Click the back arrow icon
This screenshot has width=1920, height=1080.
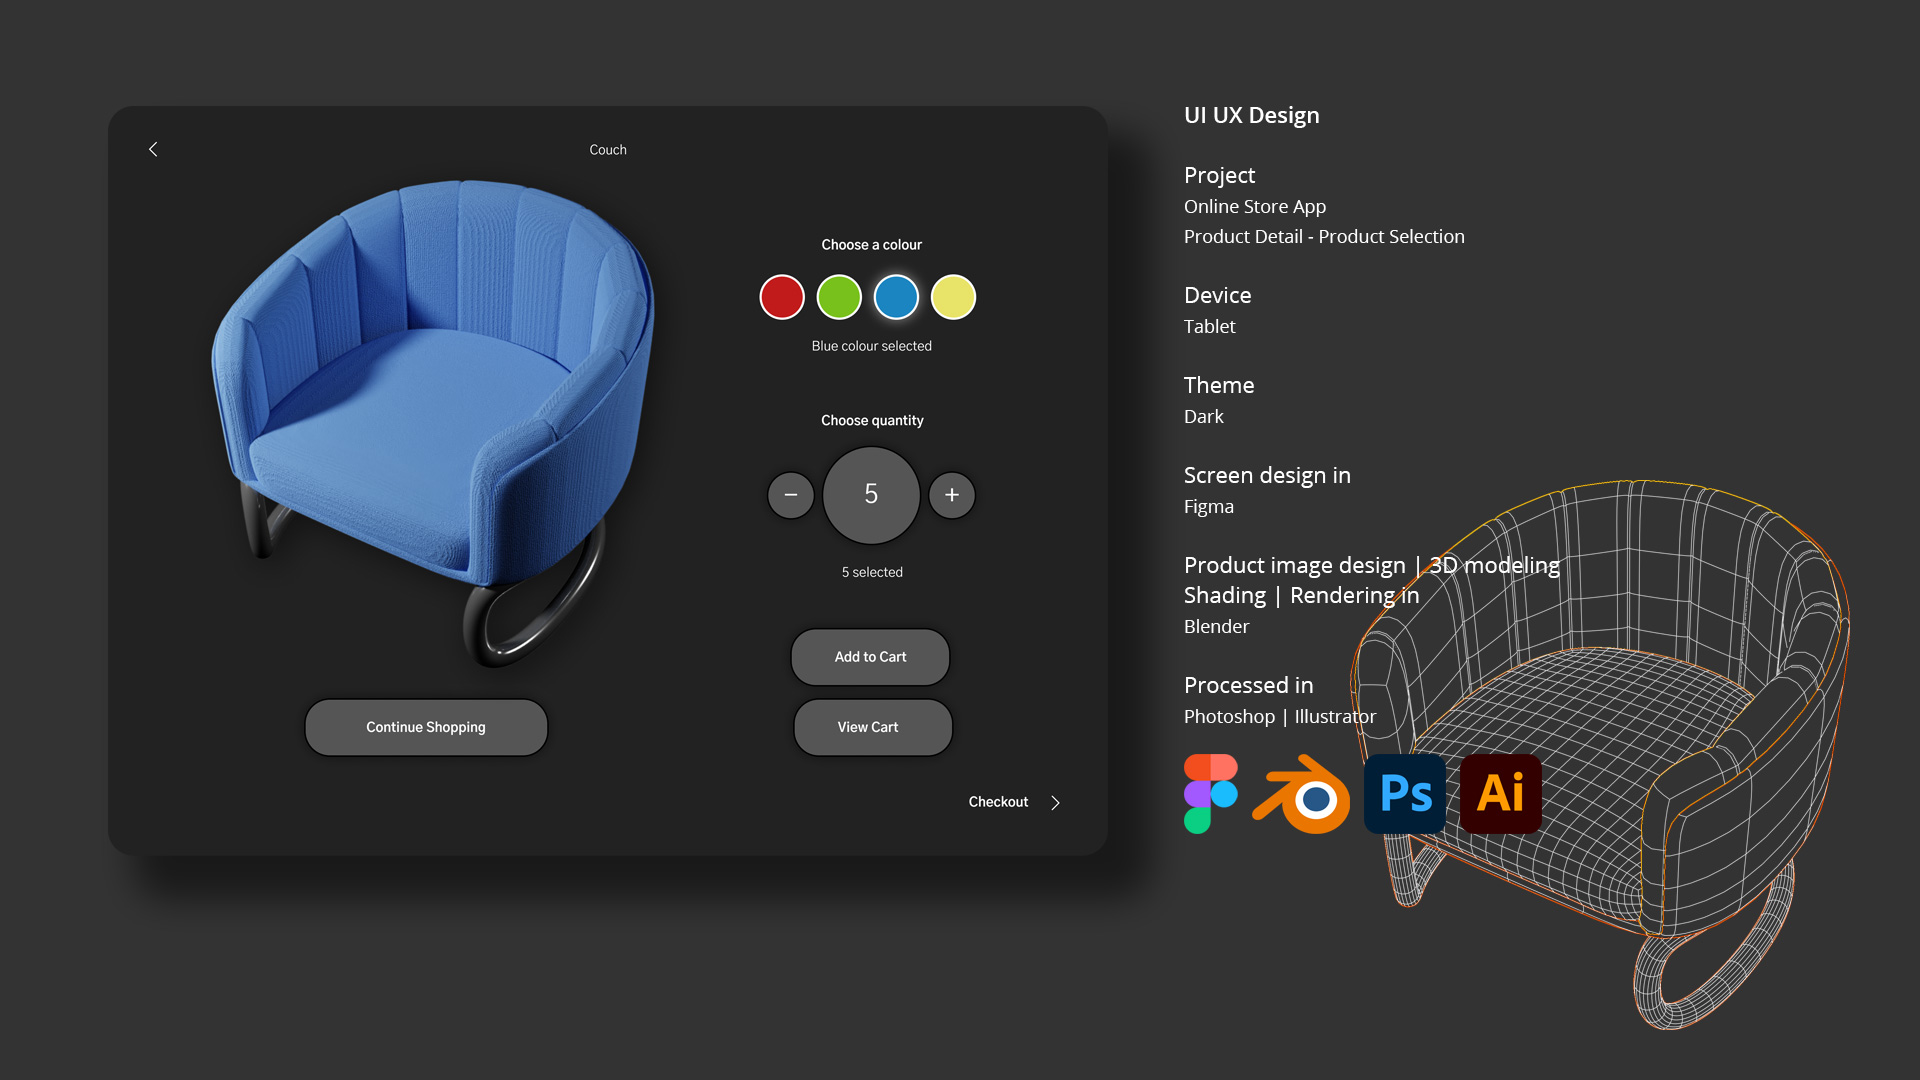click(x=153, y=149)
